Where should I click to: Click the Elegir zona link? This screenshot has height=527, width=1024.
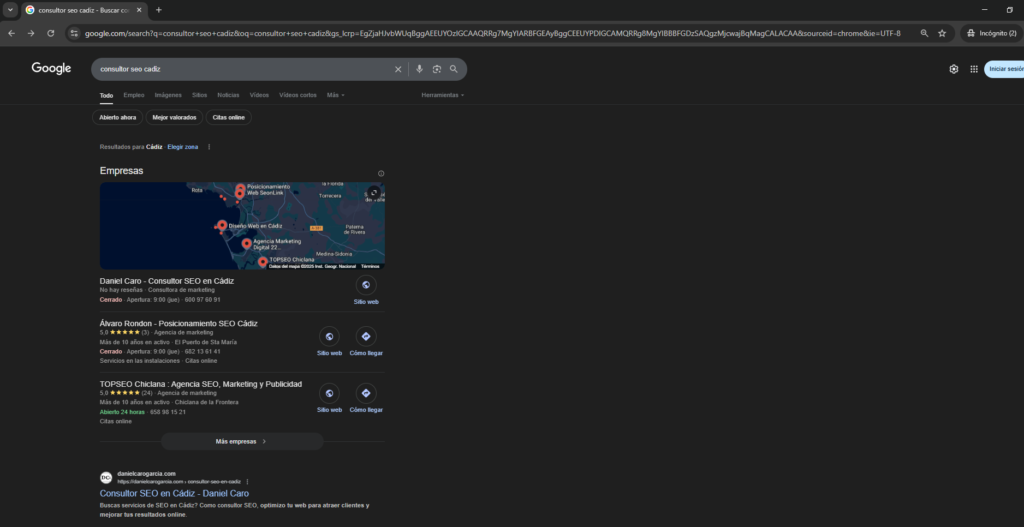point(182,147)
